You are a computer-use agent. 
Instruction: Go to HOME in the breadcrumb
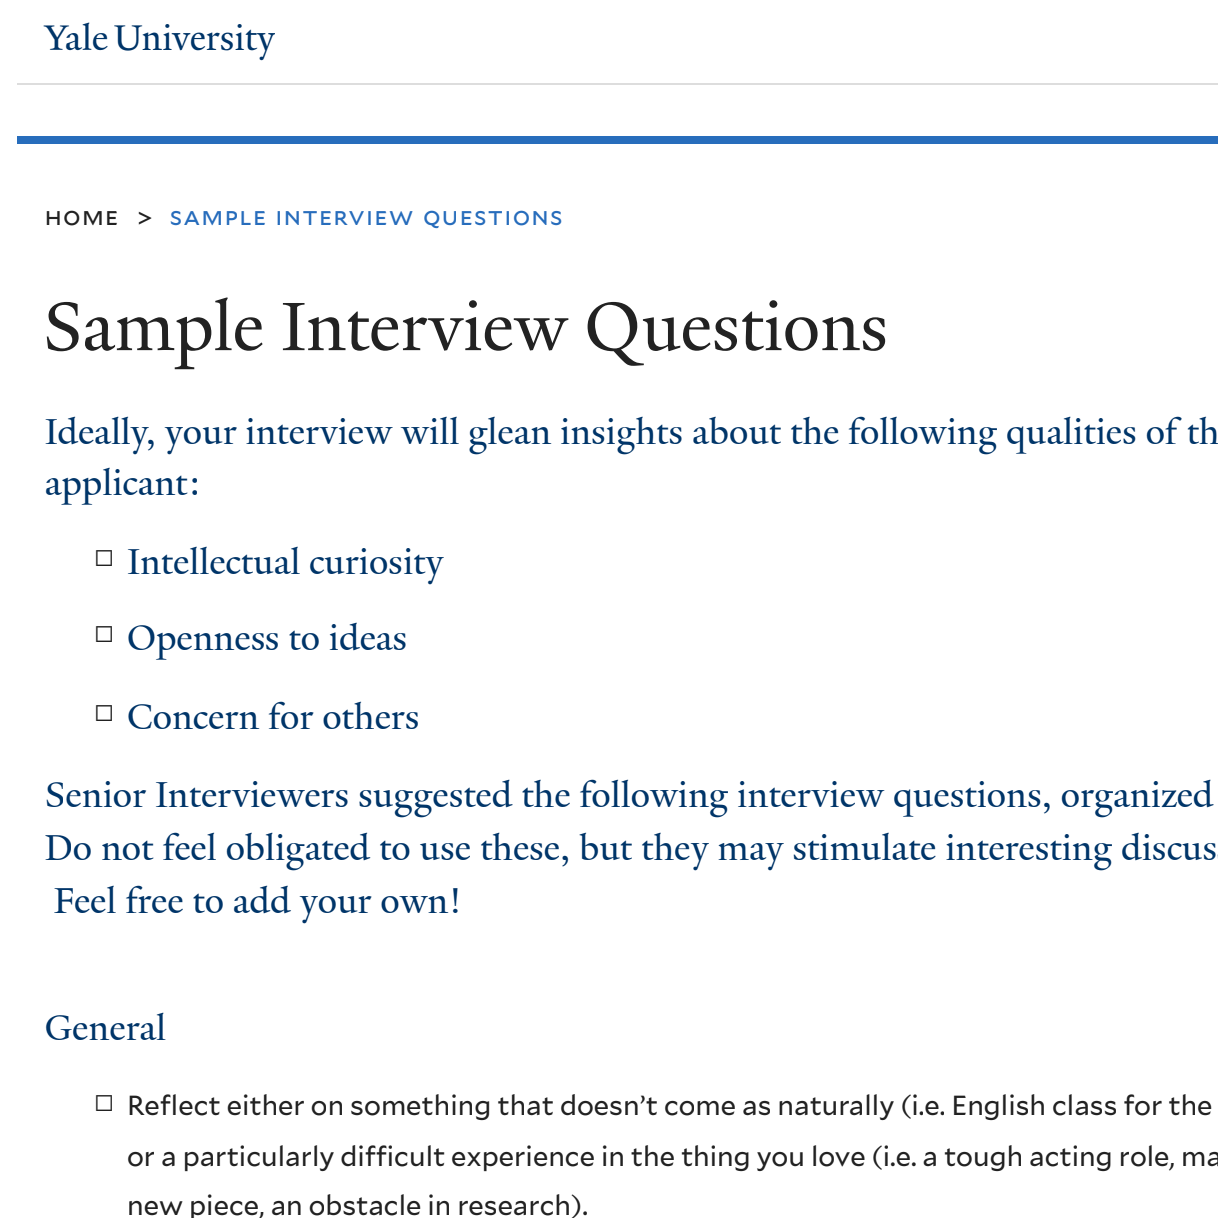click(x=82, y=218)
